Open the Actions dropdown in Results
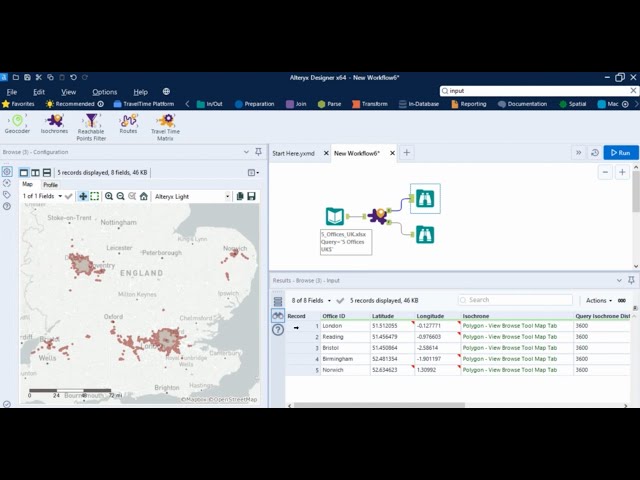The height and width of the screenshot is (480, 640). point(599,300)
